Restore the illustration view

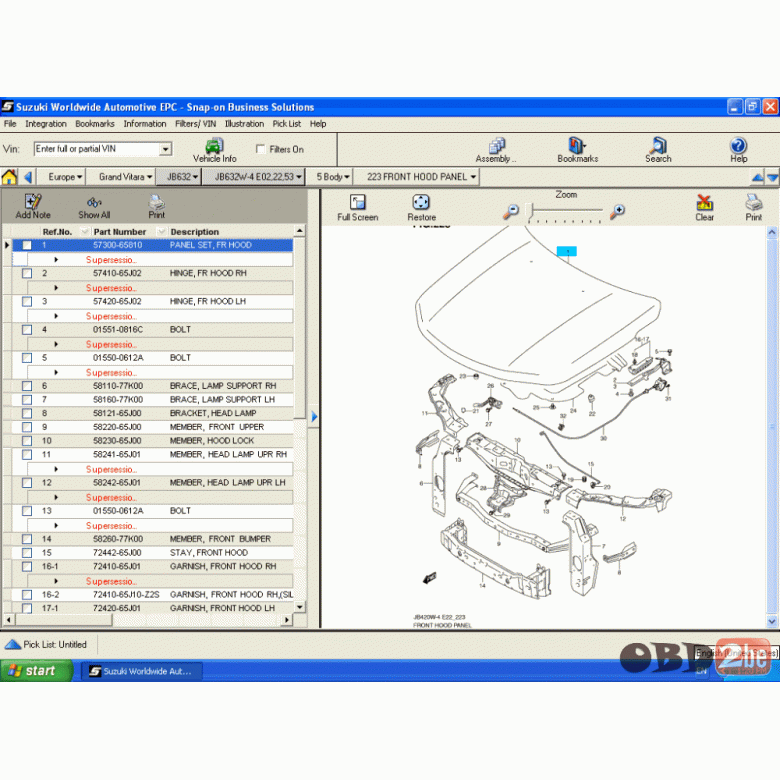(x=421, y=208)
